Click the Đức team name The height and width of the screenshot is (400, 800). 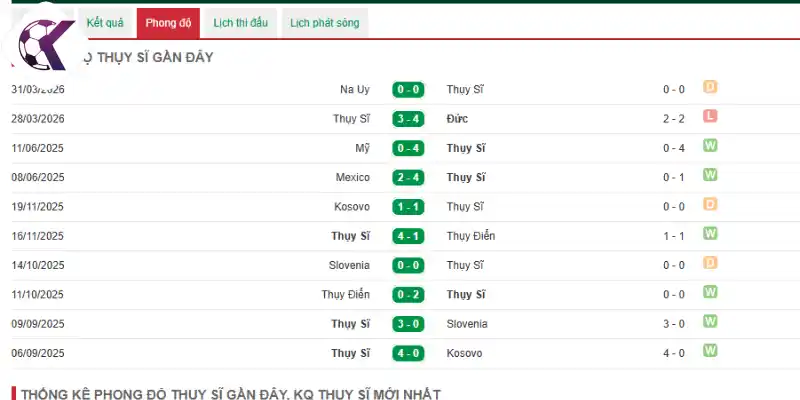pos(457,119)
